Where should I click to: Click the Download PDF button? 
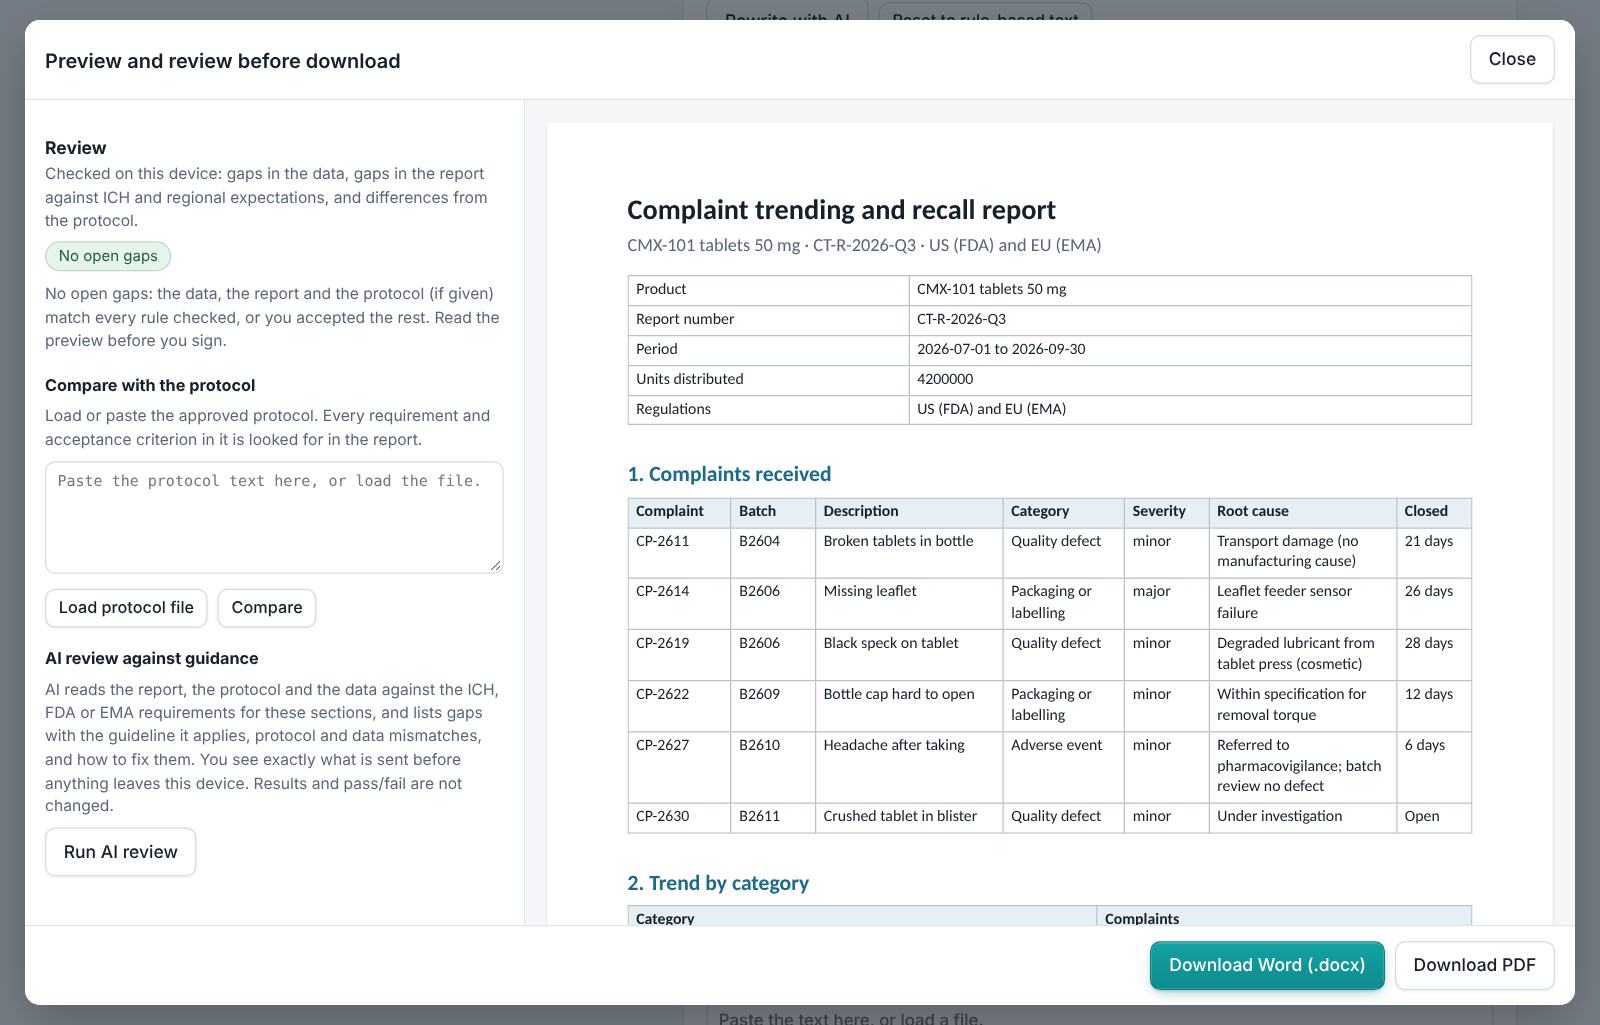click(x=1474, y=965)
